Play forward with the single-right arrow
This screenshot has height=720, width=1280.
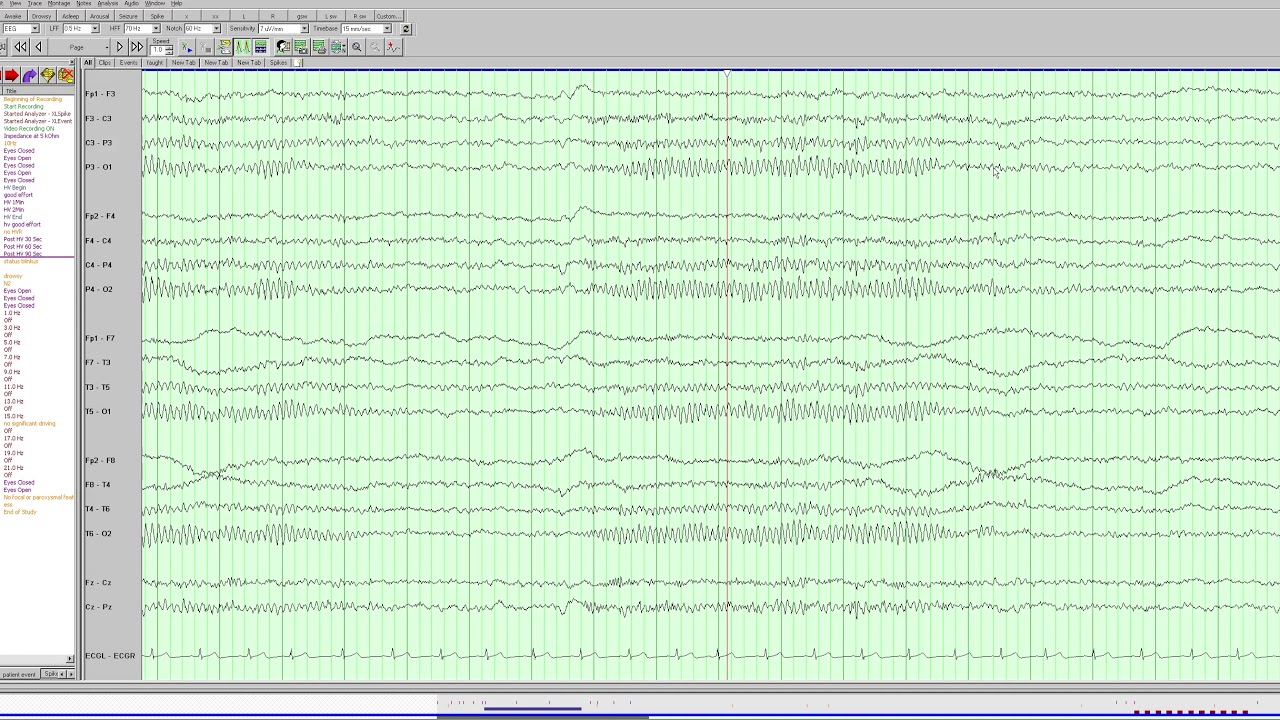[x=119, y=47]
